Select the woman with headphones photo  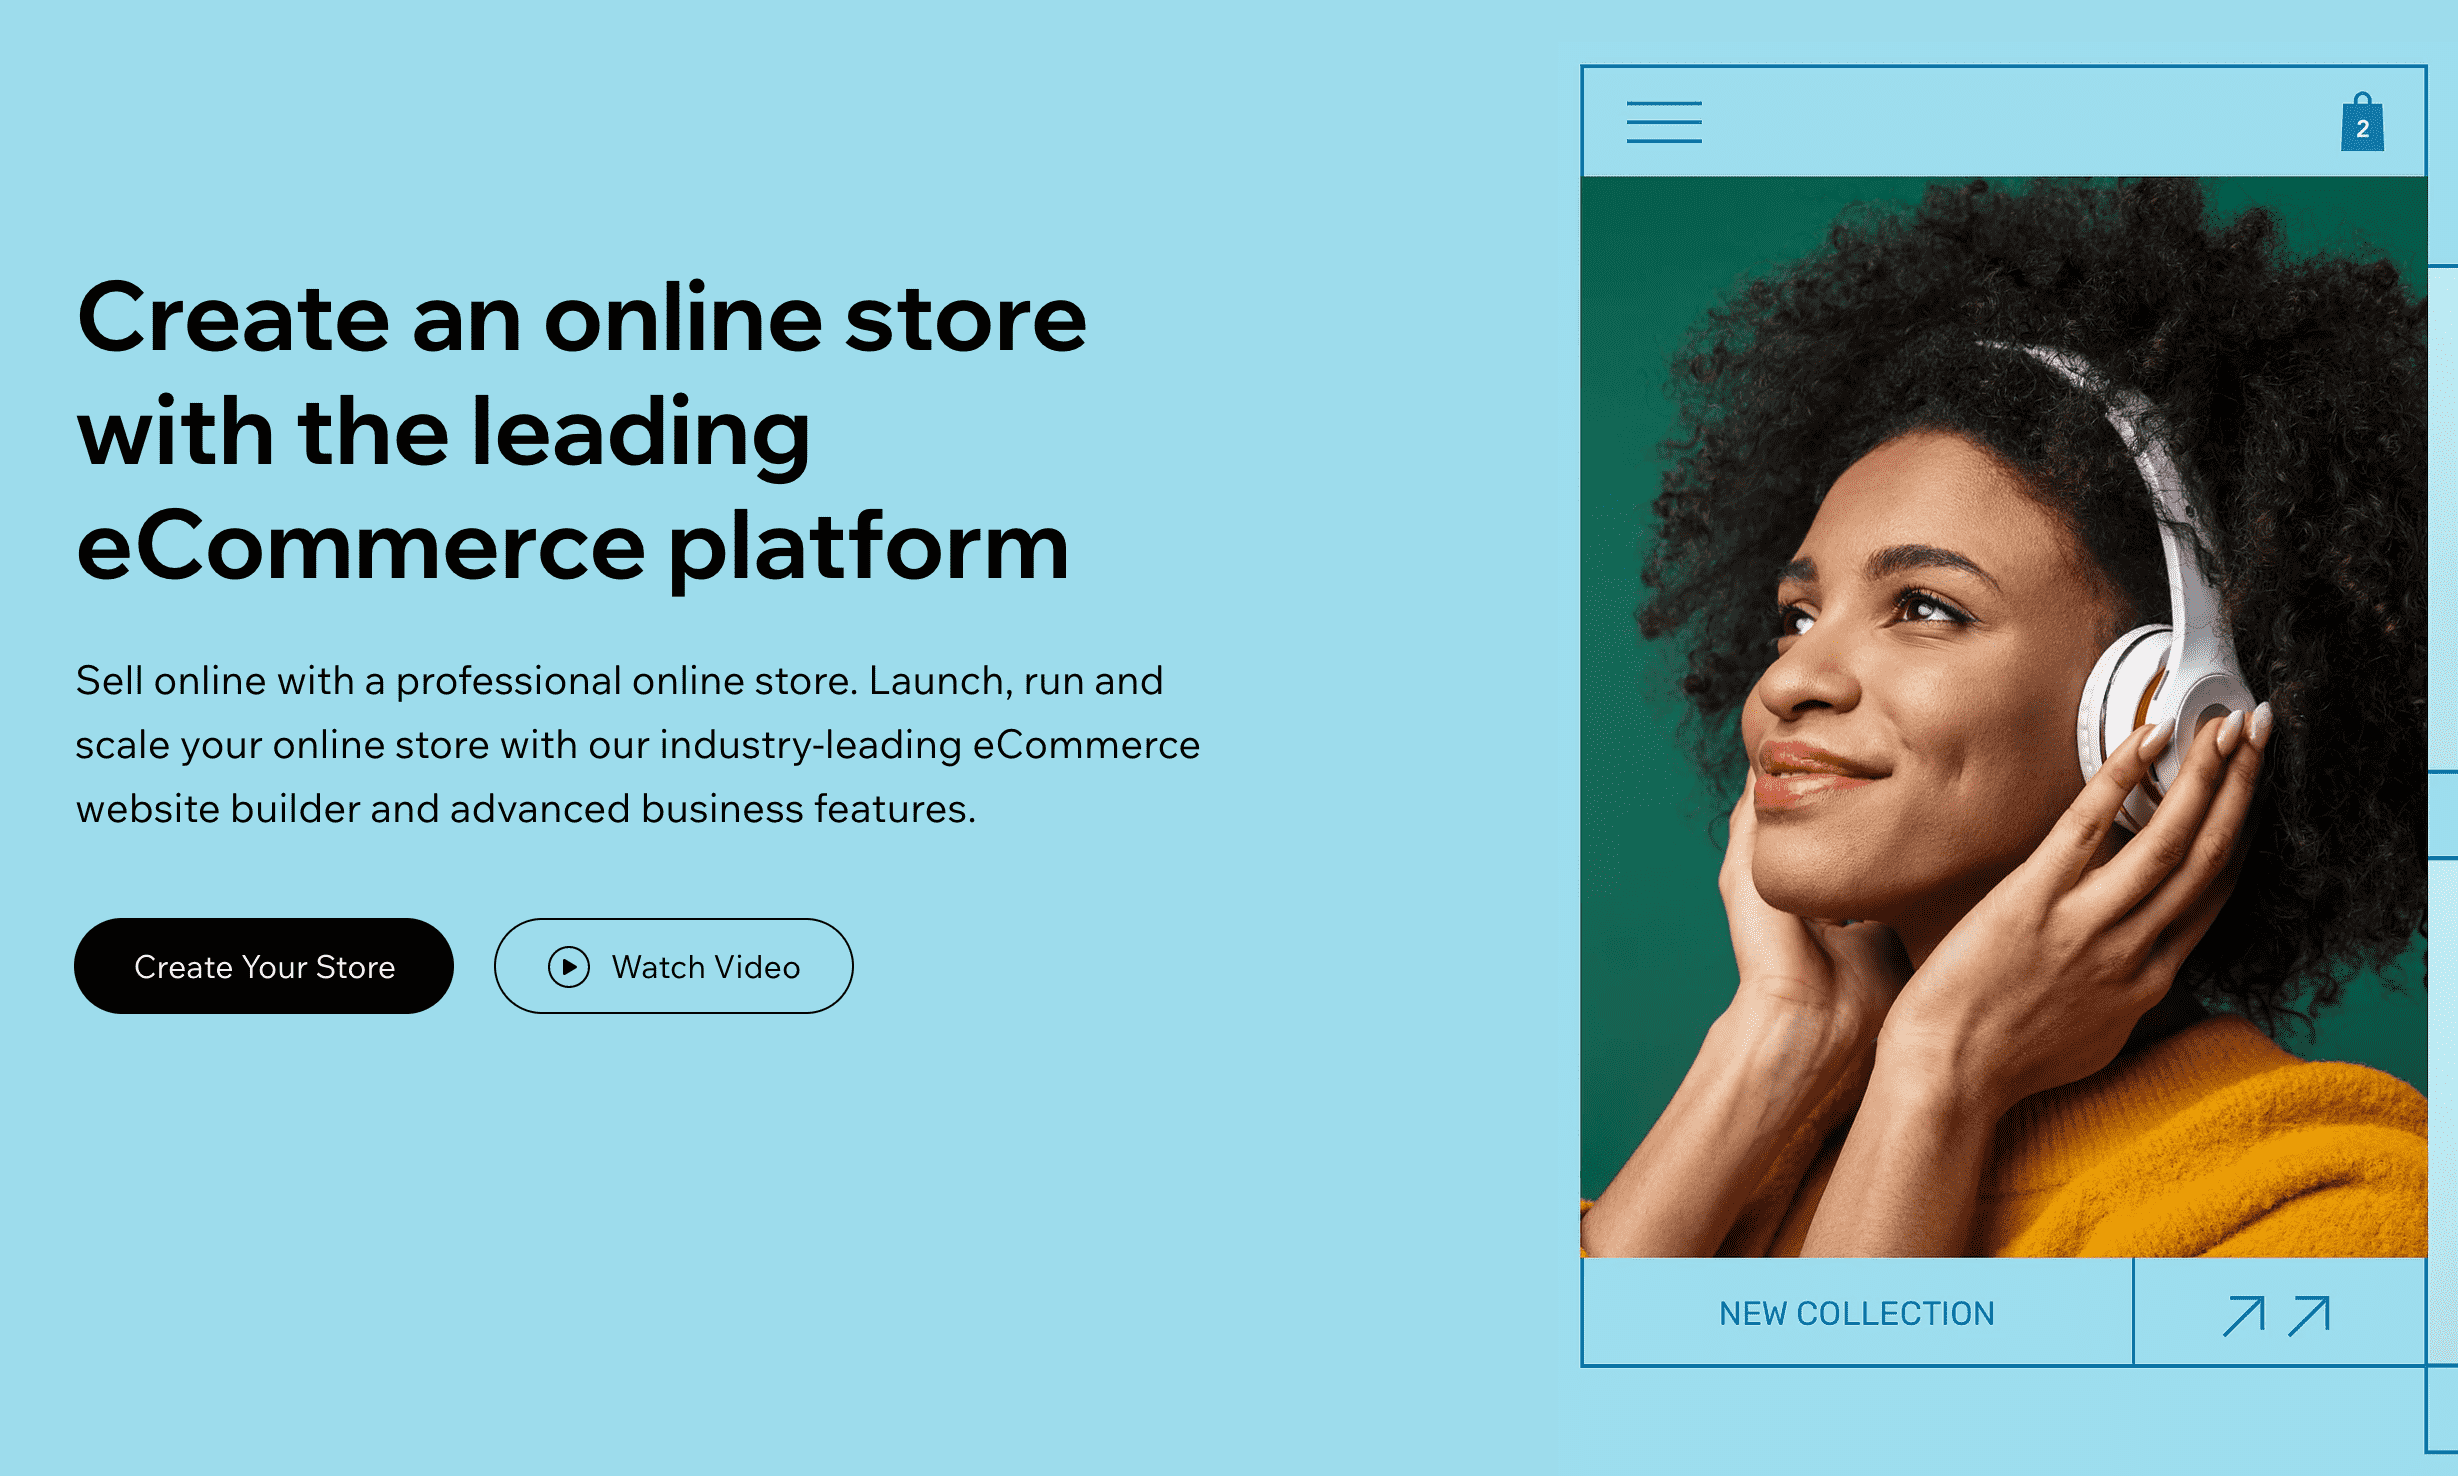coord(2003,717)
